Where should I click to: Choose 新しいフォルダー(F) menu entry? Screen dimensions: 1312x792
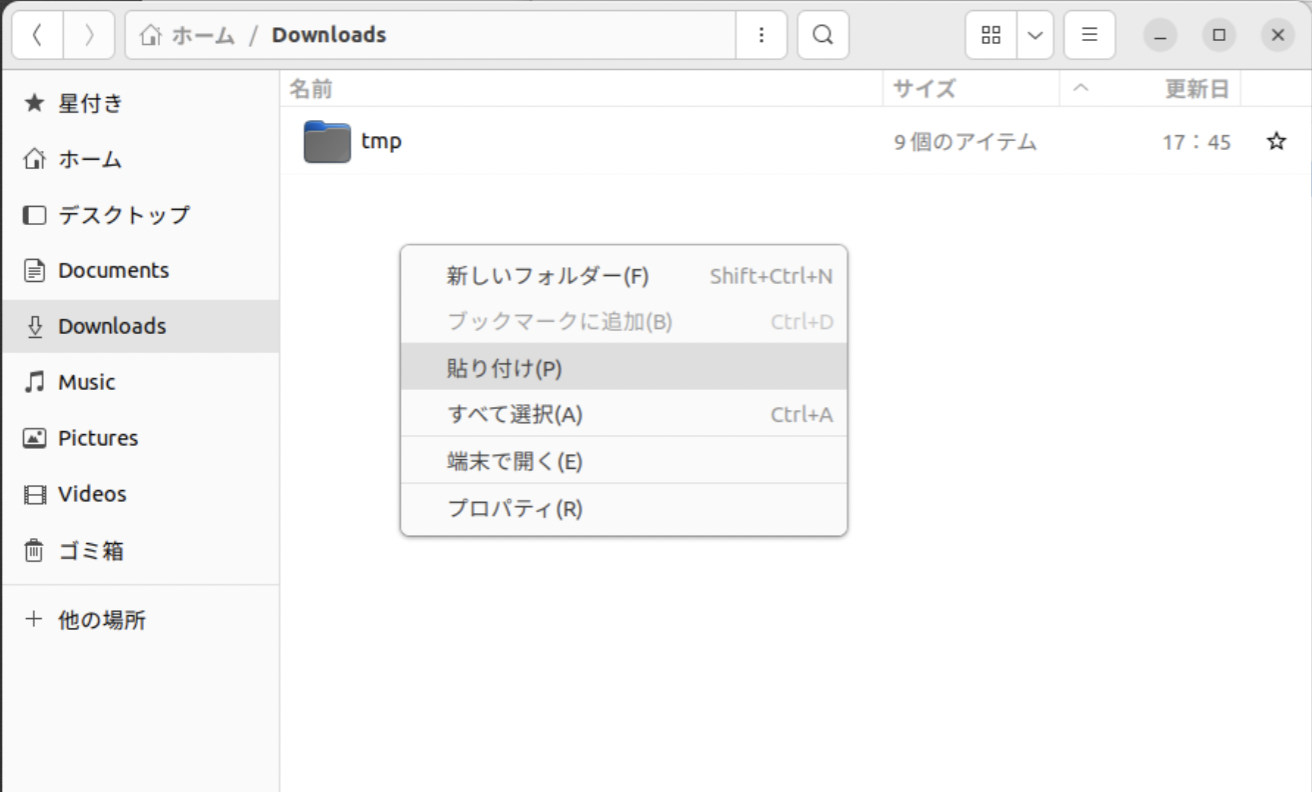tap(547, 276)
